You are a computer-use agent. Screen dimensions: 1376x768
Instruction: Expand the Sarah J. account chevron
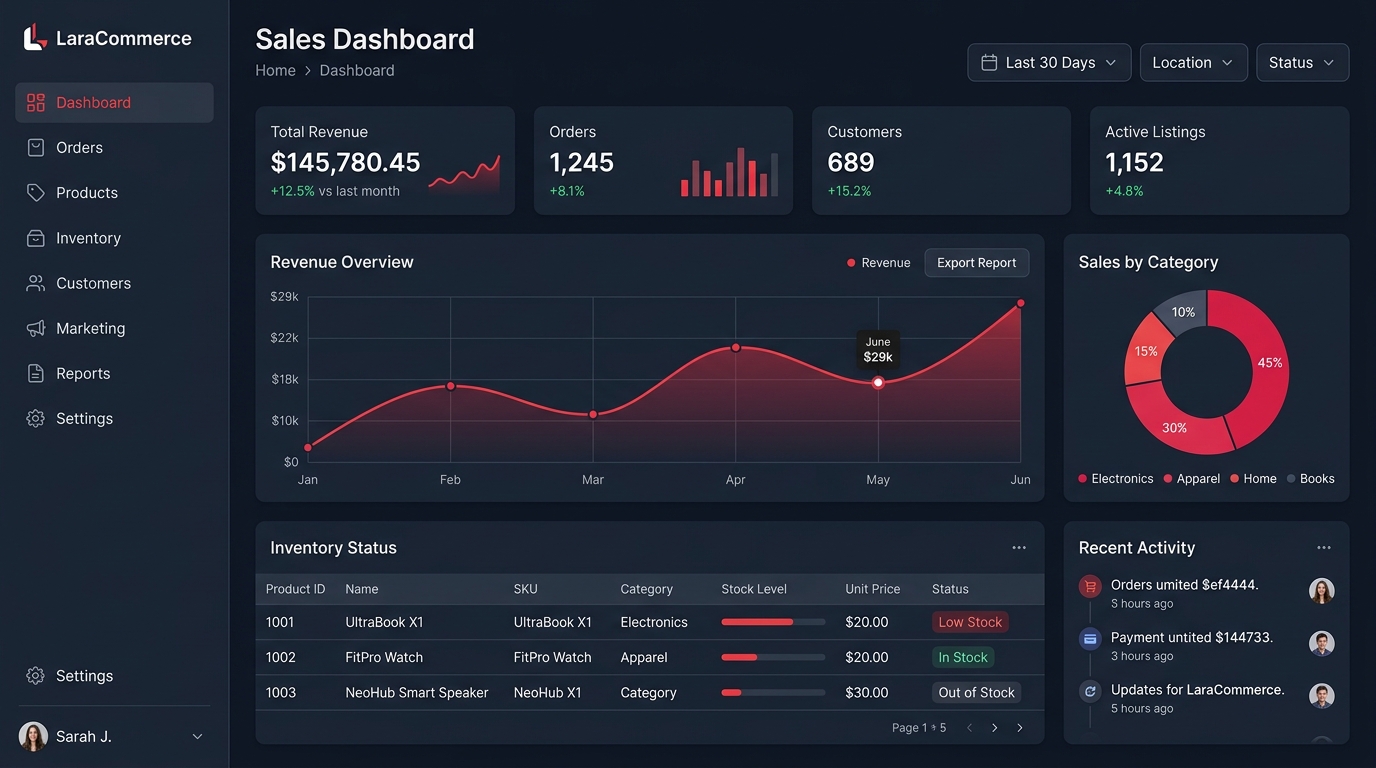[197, 737]
